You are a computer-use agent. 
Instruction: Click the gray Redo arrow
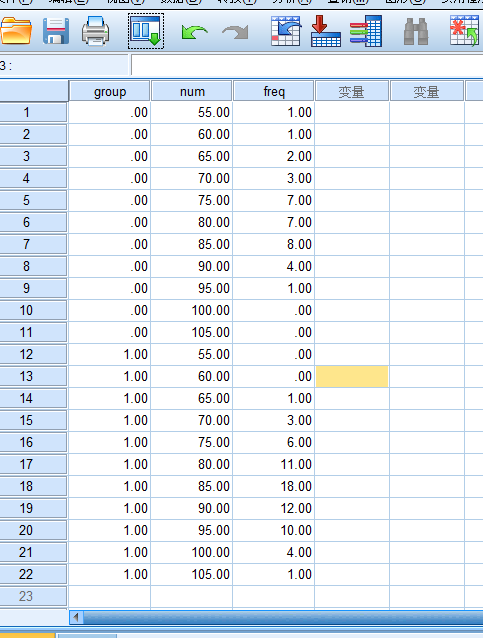coord(235,32)
